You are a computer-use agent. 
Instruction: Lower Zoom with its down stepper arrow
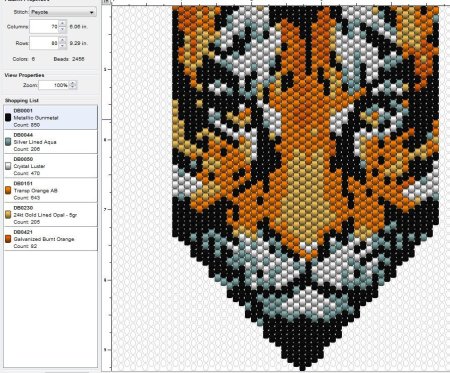tap(73, 87)
